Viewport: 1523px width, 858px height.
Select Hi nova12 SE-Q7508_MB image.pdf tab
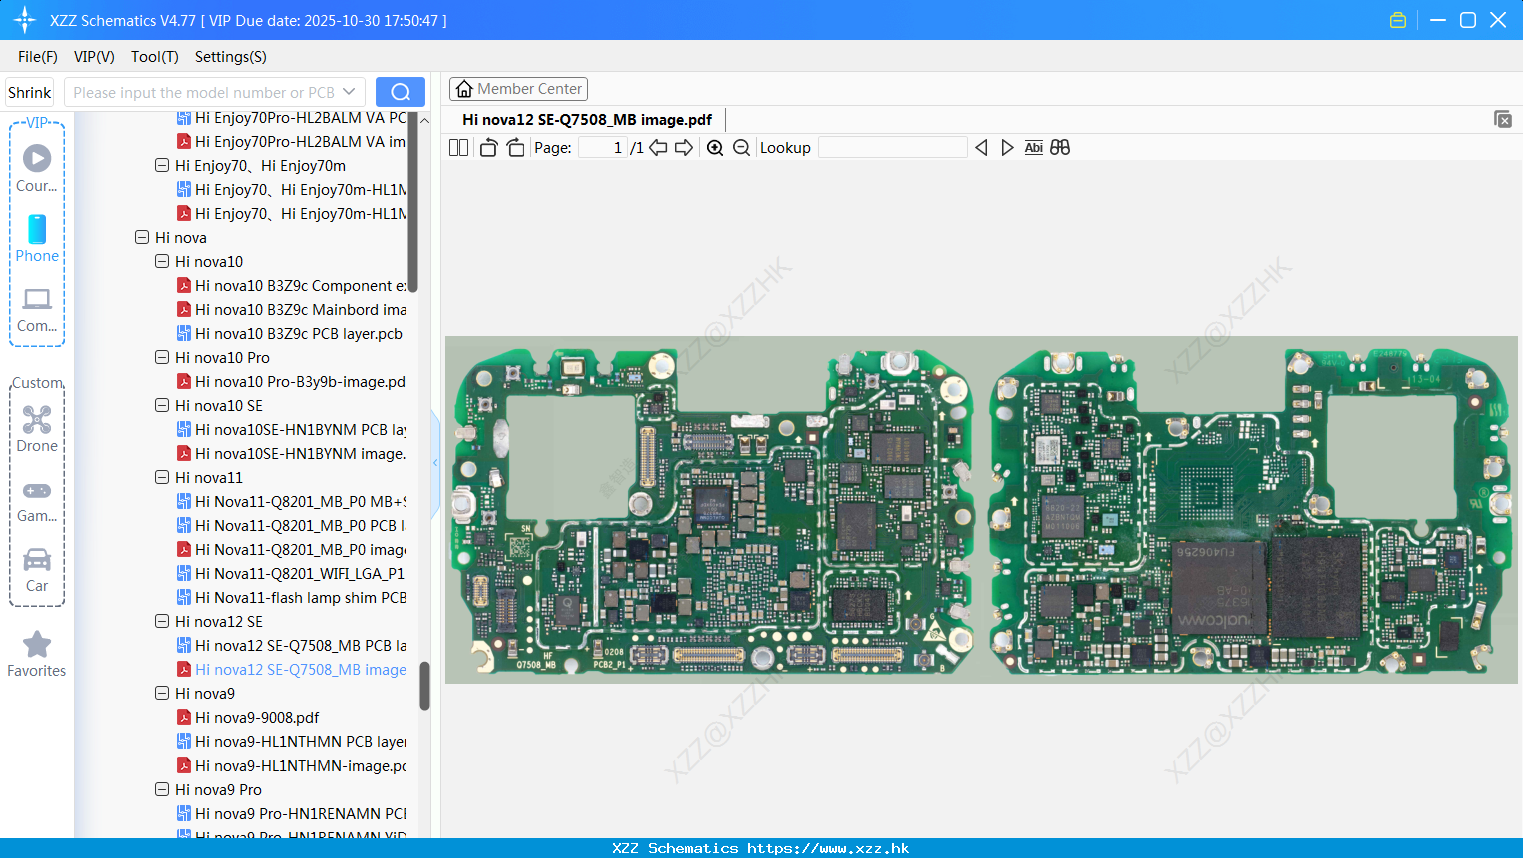[587, 120]
